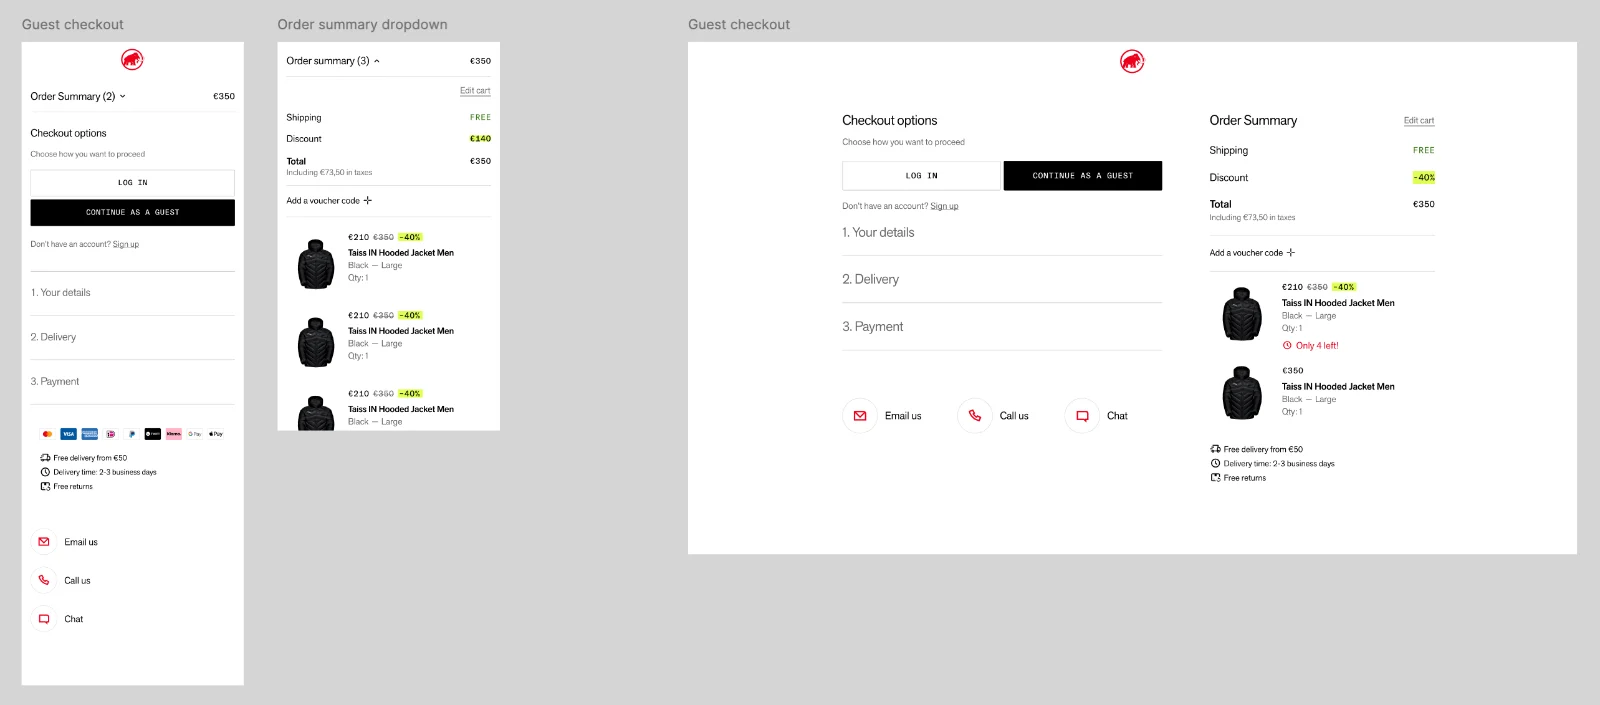Viewport: 1600px width, 705px height.
Task: Click the yellow €140 discount value in dropdown
Action: (481, 139)
